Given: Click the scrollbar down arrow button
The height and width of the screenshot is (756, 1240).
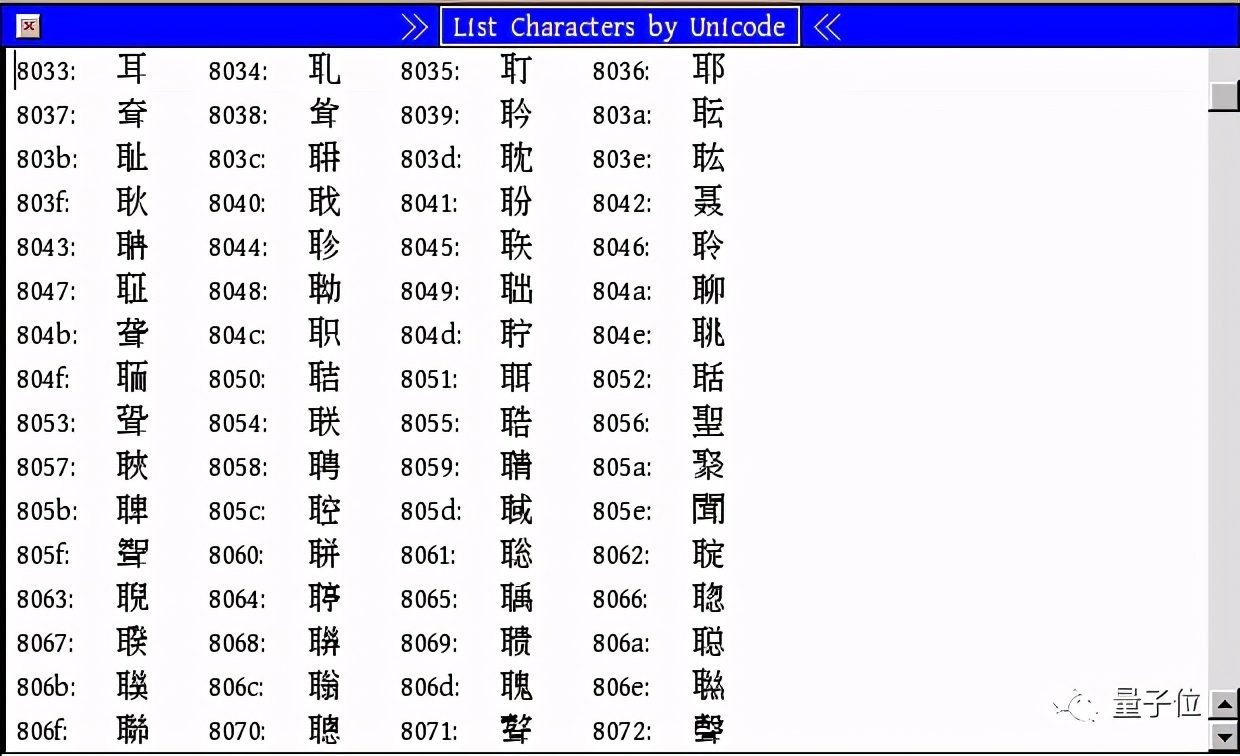Looking at the screenshot, I should 1224,737.
